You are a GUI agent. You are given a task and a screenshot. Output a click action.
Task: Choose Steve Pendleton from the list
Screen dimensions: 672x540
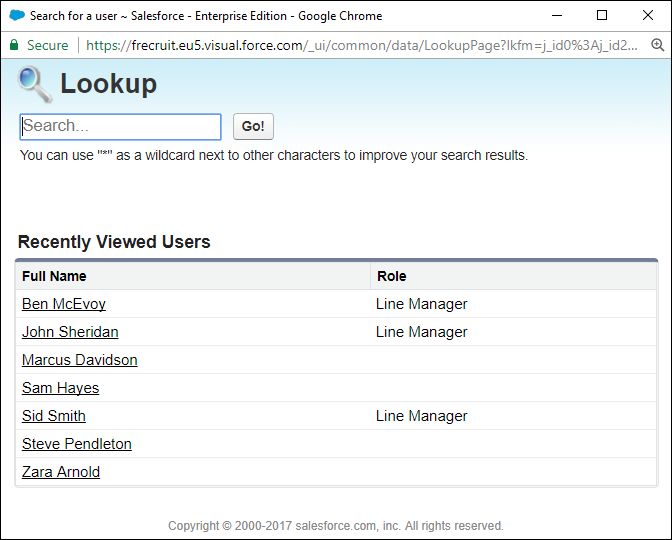(x=76, y=444)
